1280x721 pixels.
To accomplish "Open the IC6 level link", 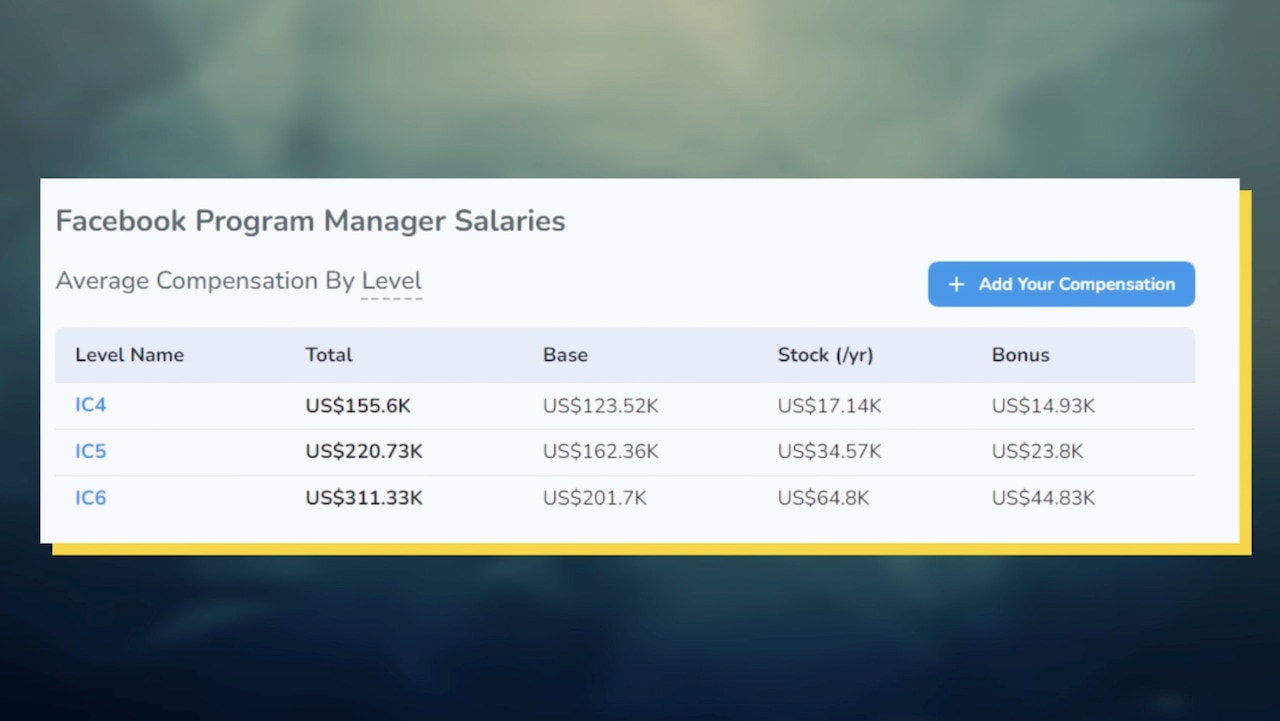I will (x=91, y=498).
